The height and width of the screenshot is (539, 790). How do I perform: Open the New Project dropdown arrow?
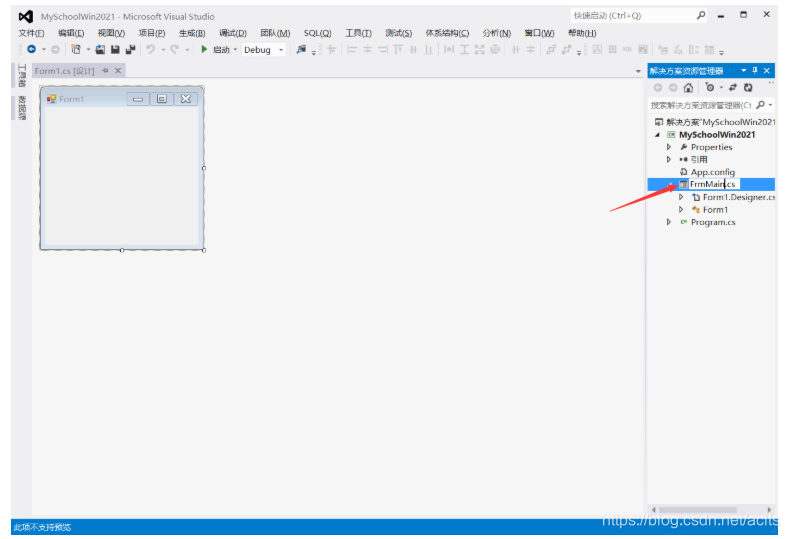88,50
